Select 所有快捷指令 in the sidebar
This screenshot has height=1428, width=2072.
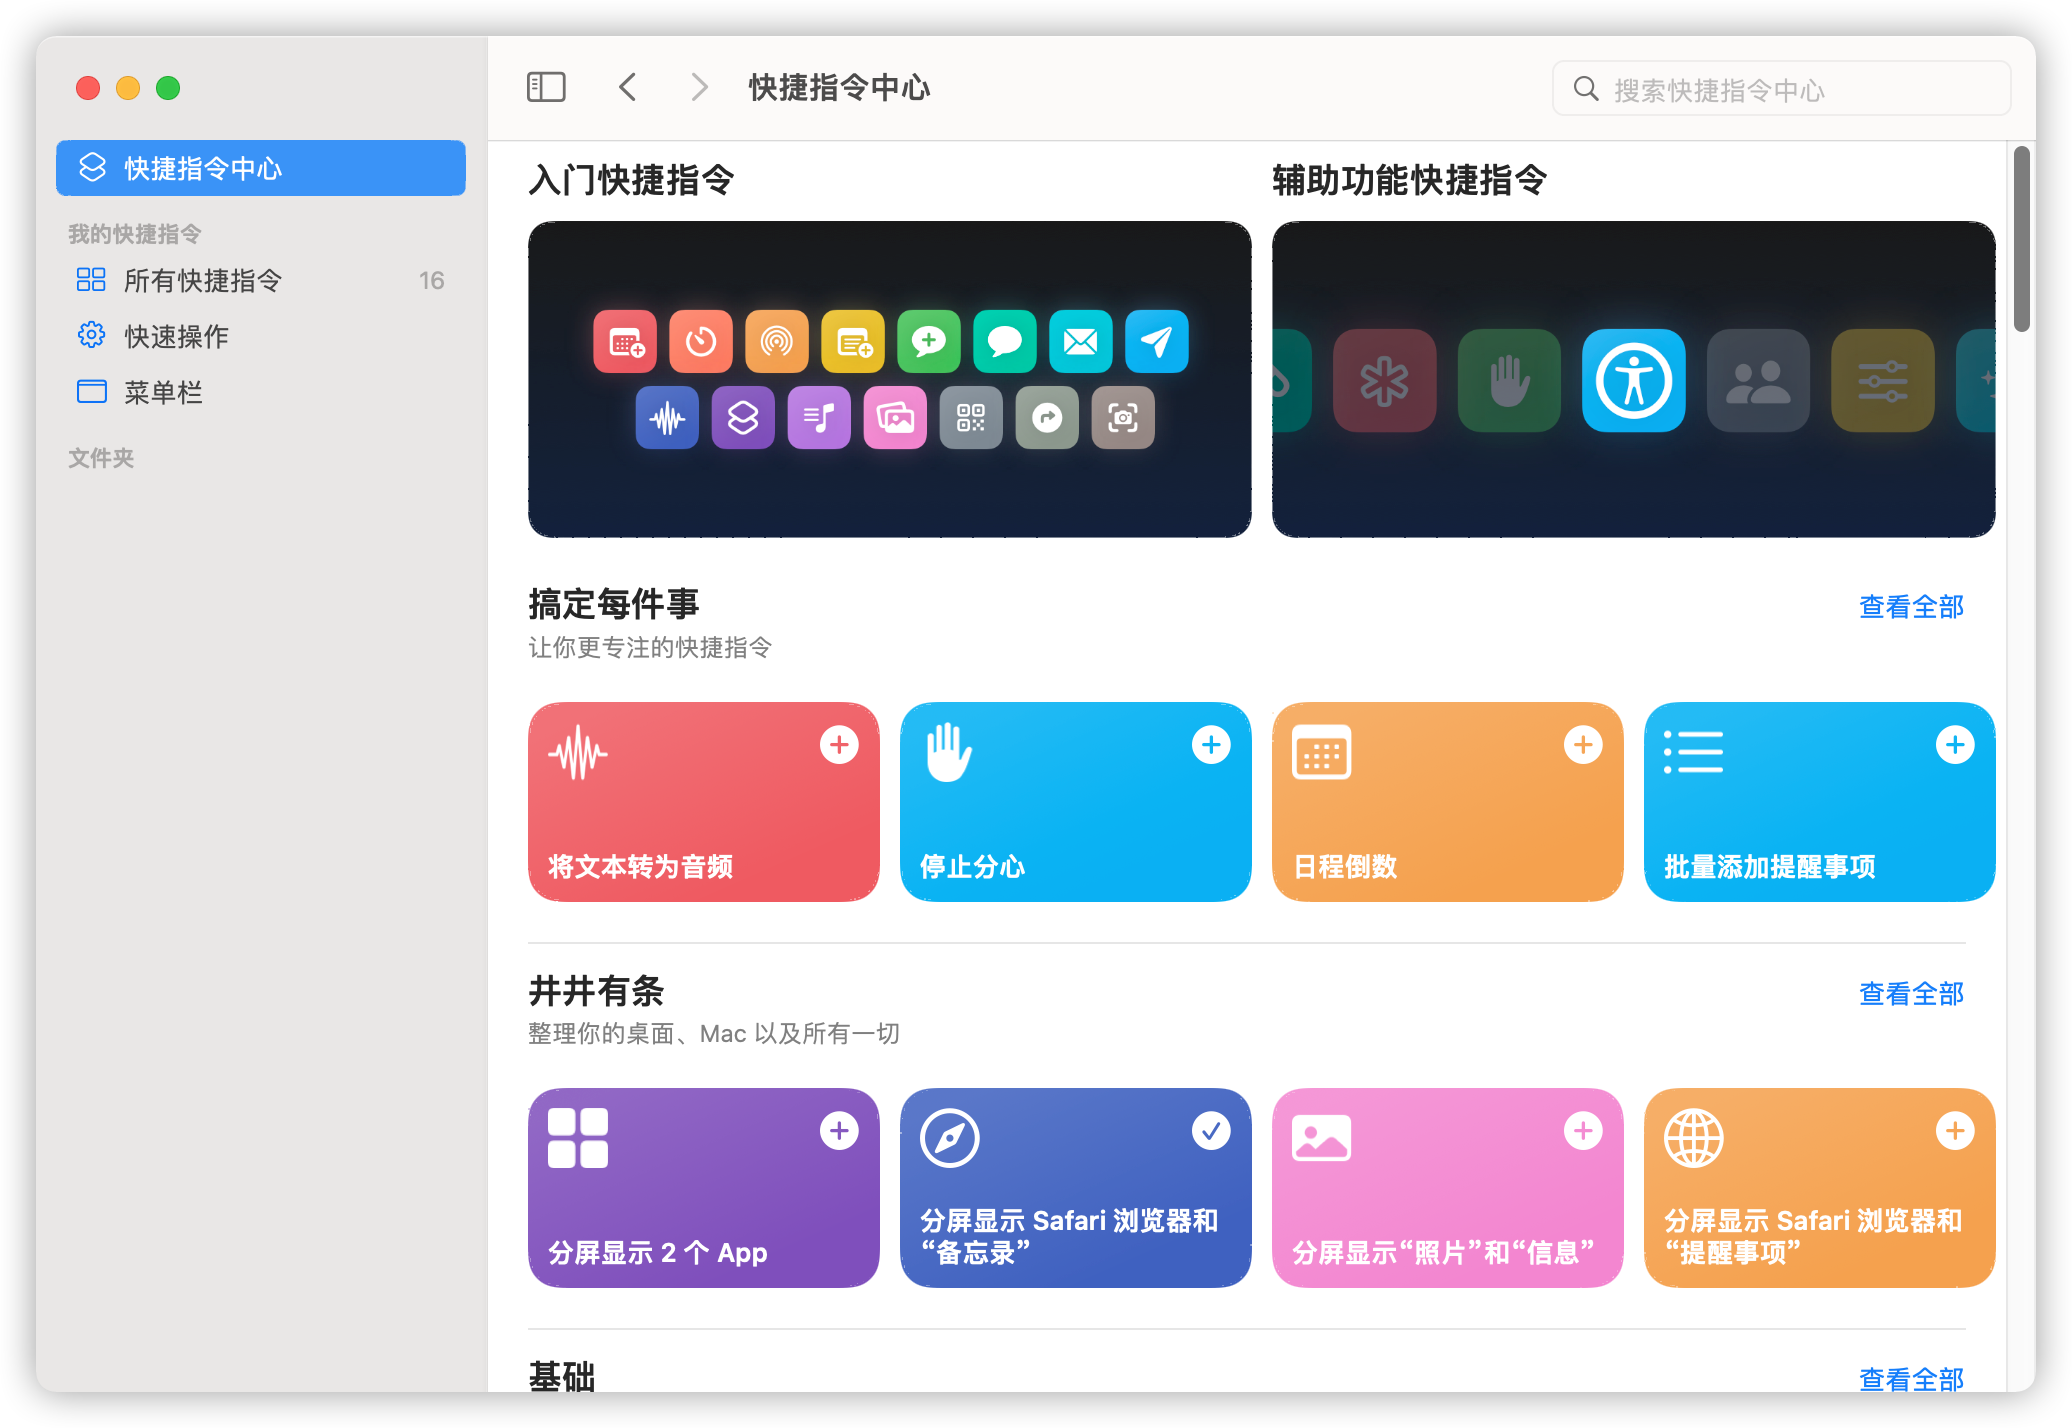[x=261, y=280]
